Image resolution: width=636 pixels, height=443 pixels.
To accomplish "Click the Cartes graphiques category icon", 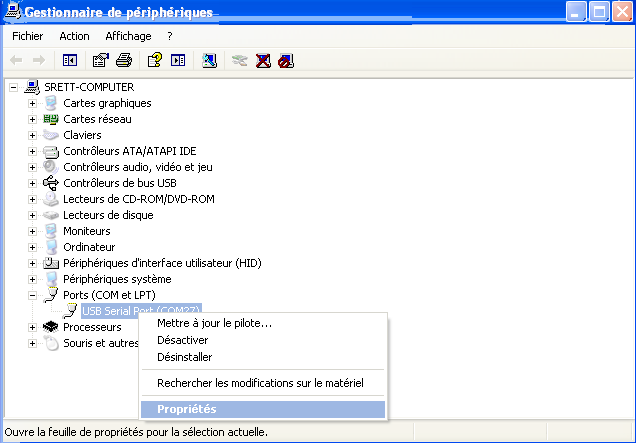I will tap(51, 103).
